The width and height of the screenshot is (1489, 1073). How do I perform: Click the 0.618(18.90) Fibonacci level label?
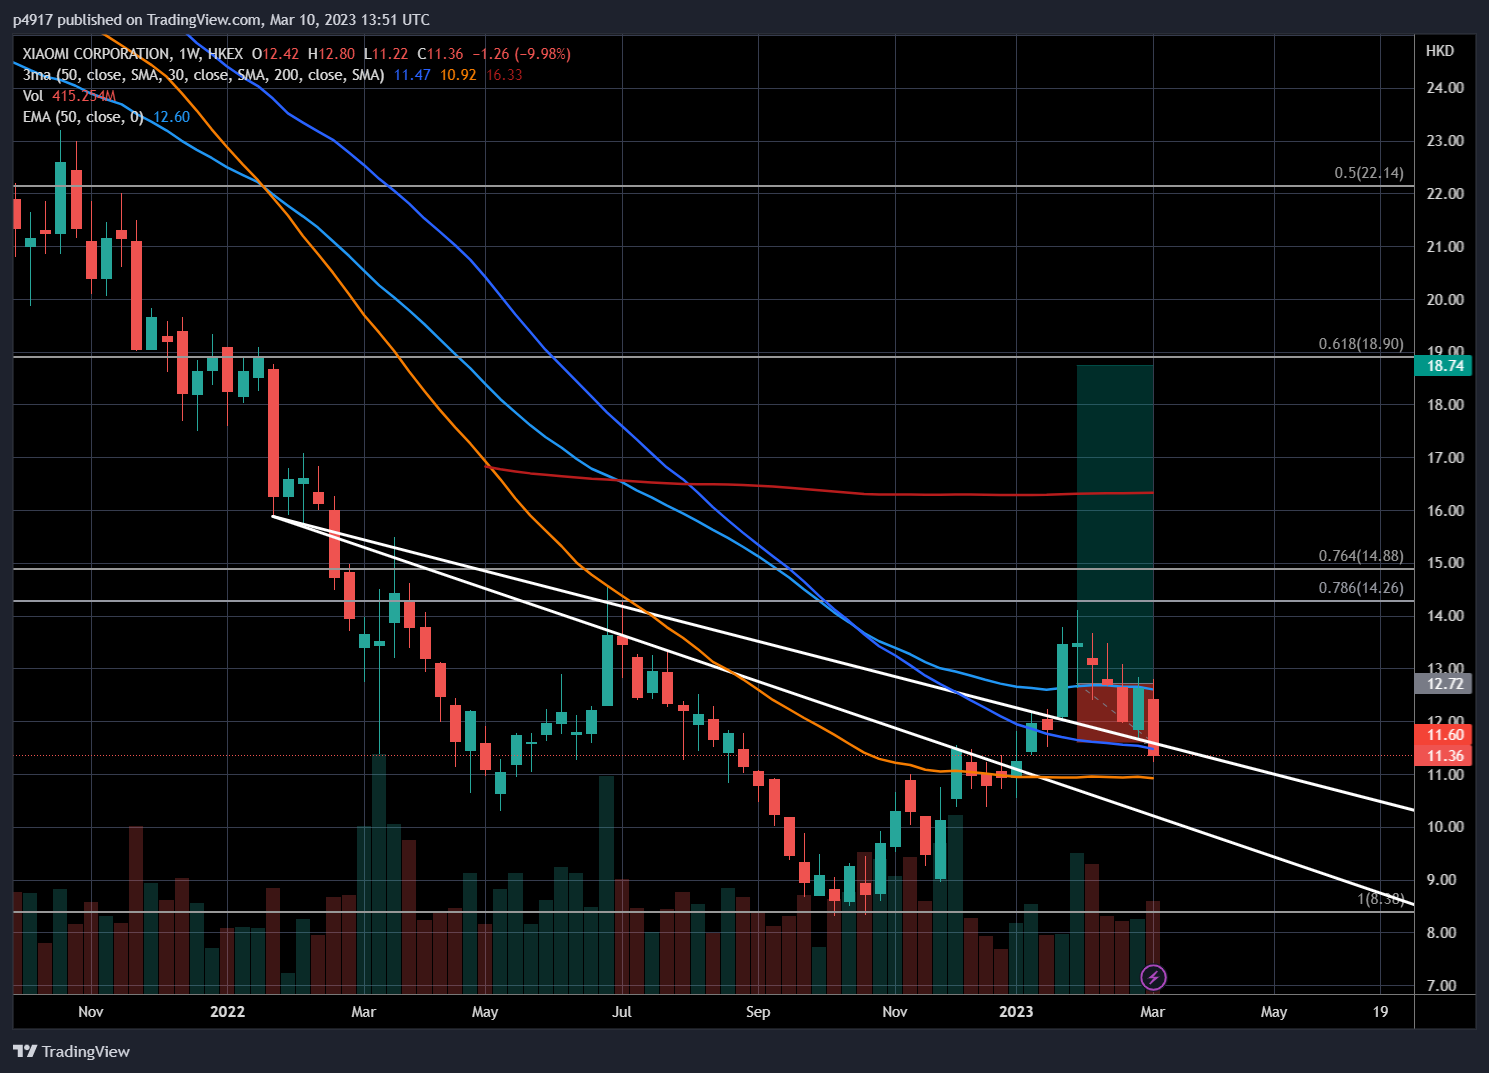pos(1361,344)
